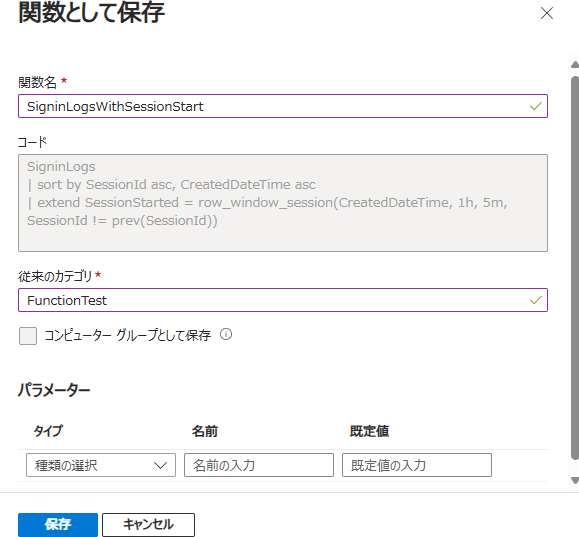Click the 既定値の入力 default value field
Screen dimensions: 579x537
click(417, 465)
